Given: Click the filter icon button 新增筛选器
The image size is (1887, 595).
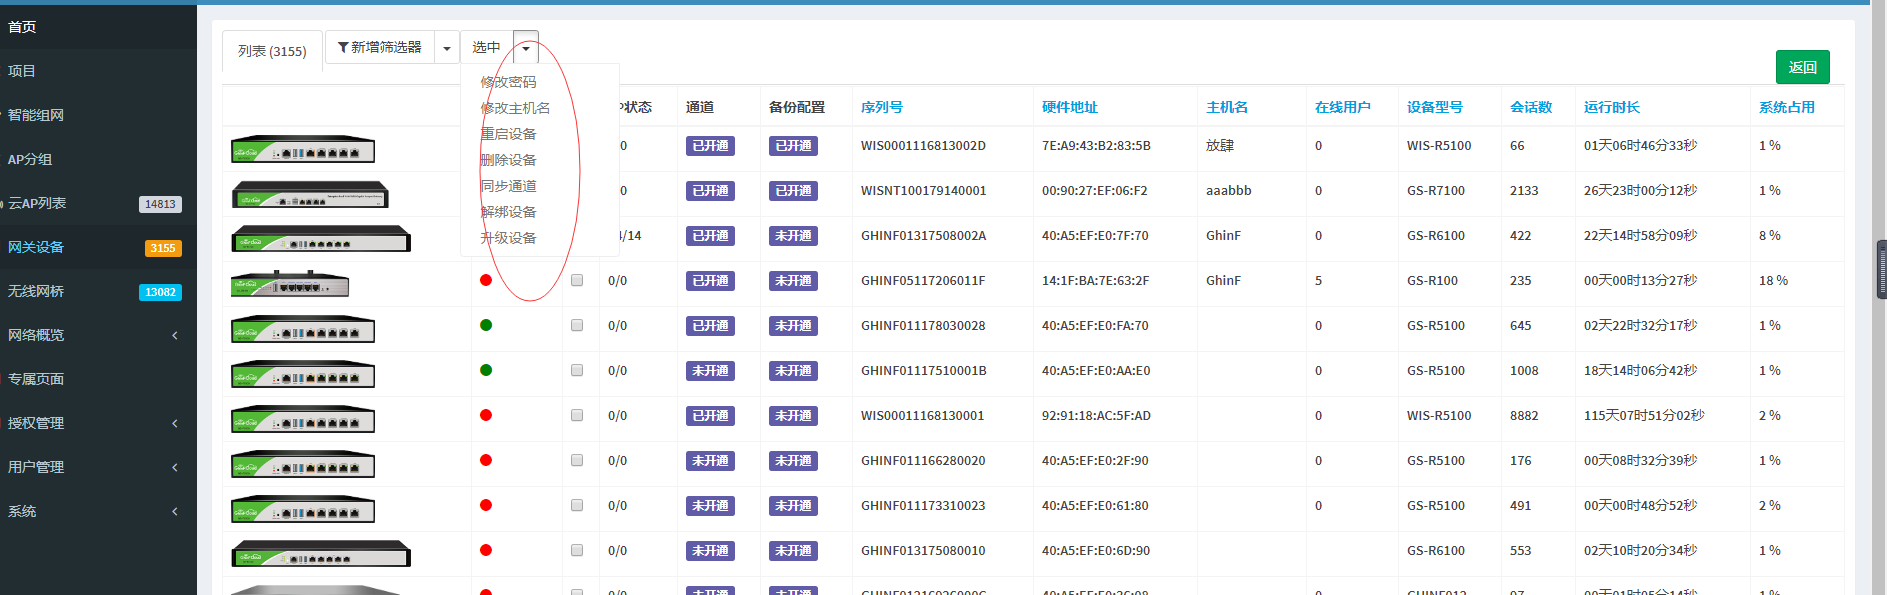Looking at the screenshot, I should click(x=379, y=47).
